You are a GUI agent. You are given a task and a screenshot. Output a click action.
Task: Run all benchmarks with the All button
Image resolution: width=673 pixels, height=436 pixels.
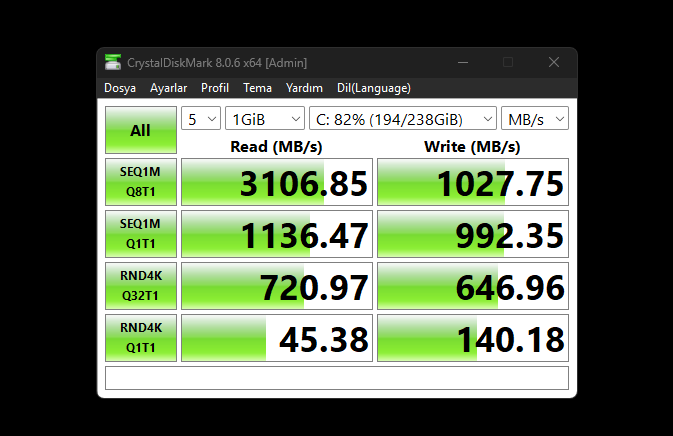[141, 130]
